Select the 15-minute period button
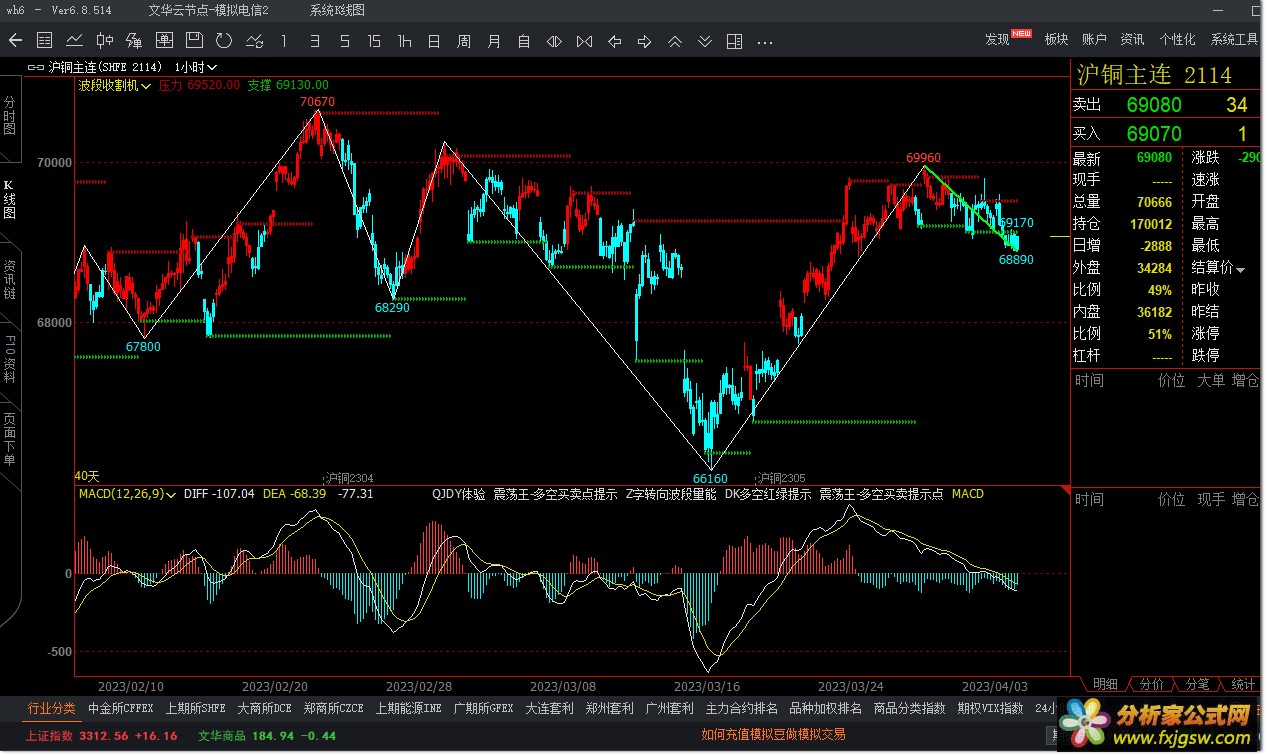 pos(374,41)
